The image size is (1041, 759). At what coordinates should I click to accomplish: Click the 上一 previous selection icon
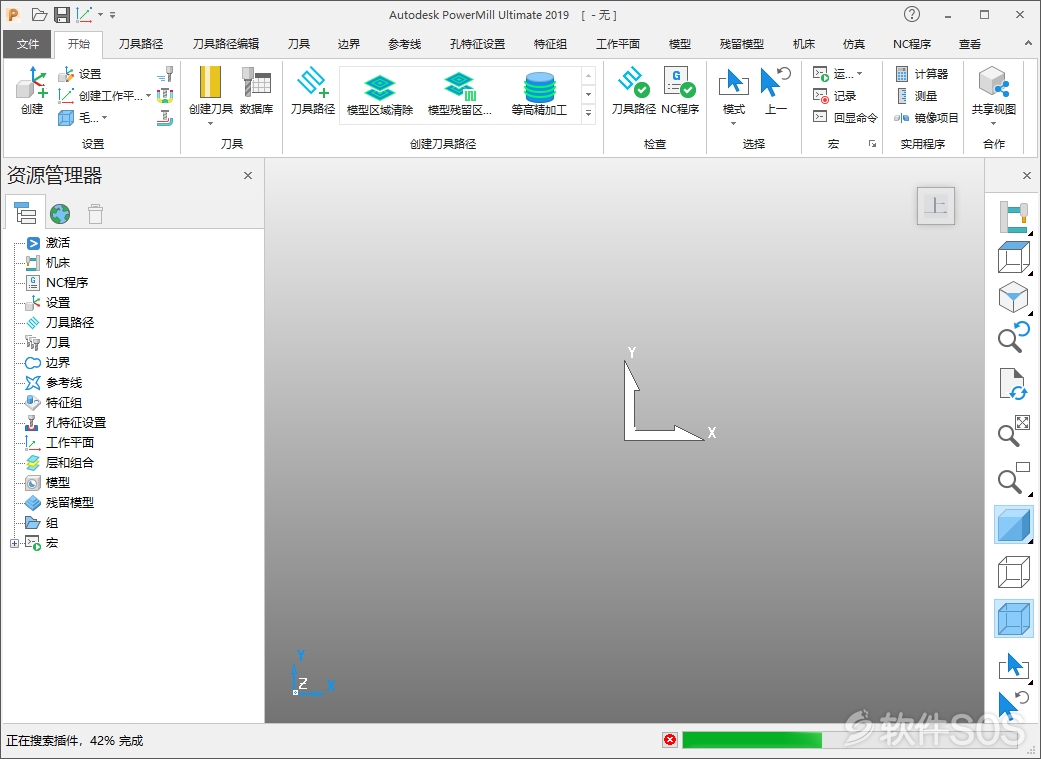click(775, 90)
